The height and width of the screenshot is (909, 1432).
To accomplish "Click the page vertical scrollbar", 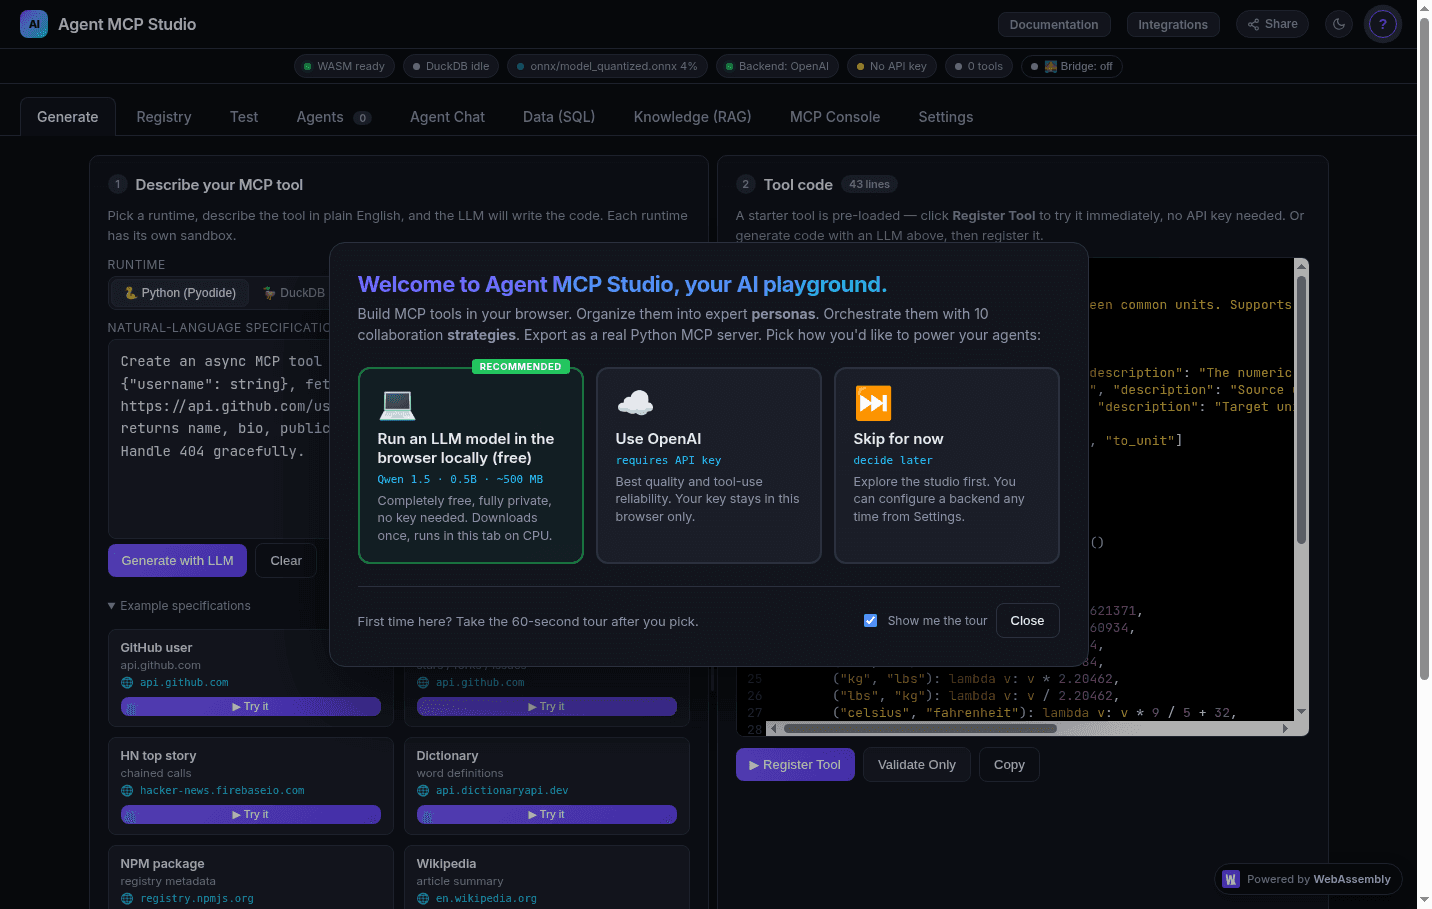I will 1424,350.
